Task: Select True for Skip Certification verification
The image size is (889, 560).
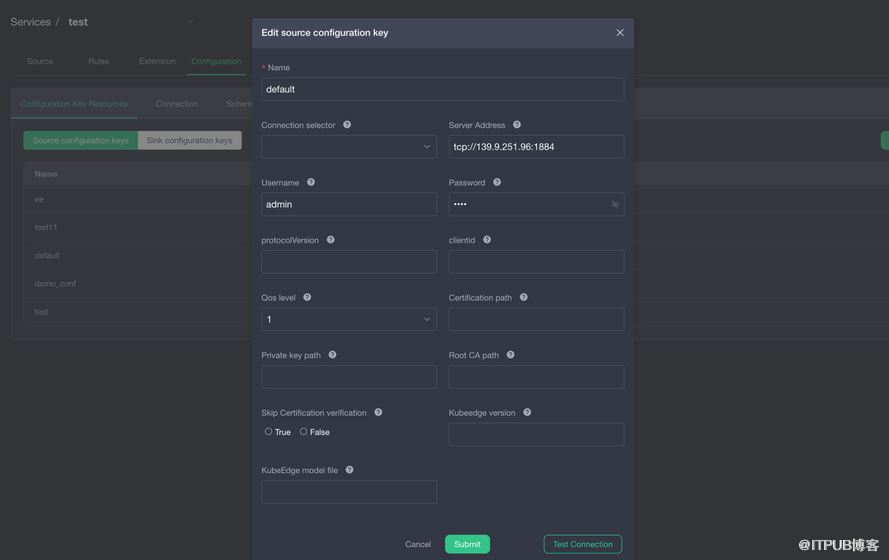Action: point(268,432)
